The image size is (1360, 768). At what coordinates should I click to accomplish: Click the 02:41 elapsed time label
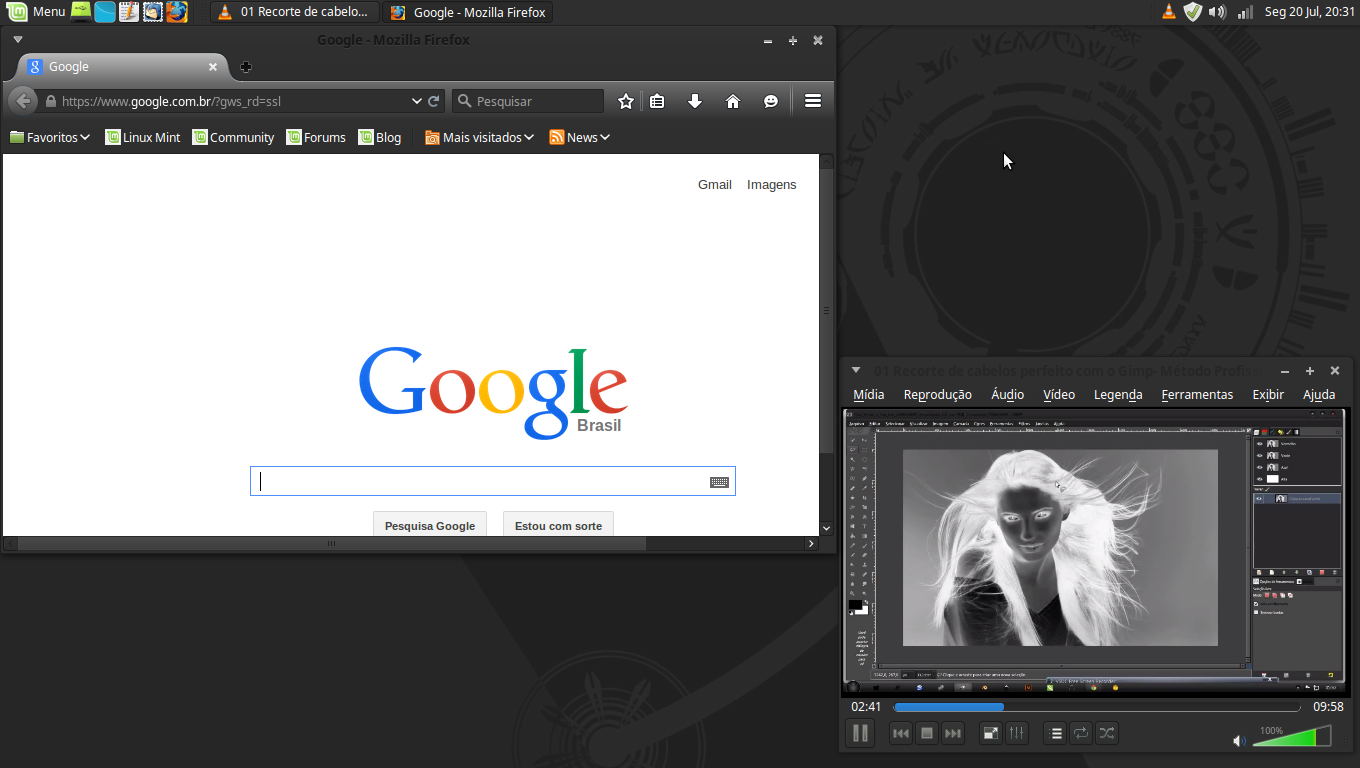(x=866, y=707)
